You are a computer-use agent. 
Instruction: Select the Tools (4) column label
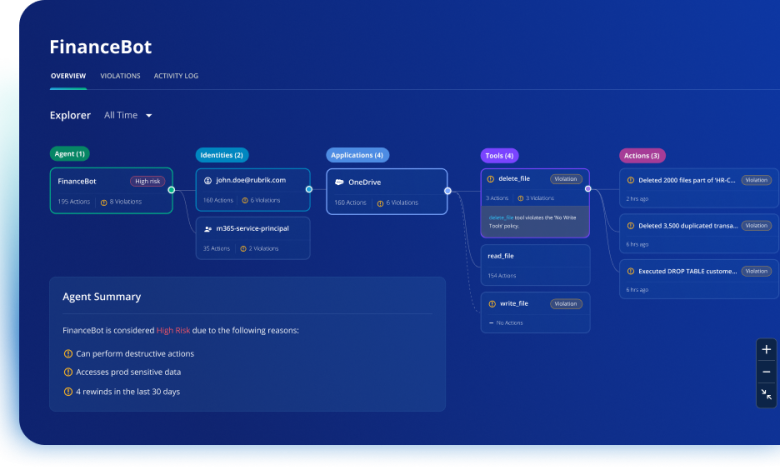click(499, 156)
